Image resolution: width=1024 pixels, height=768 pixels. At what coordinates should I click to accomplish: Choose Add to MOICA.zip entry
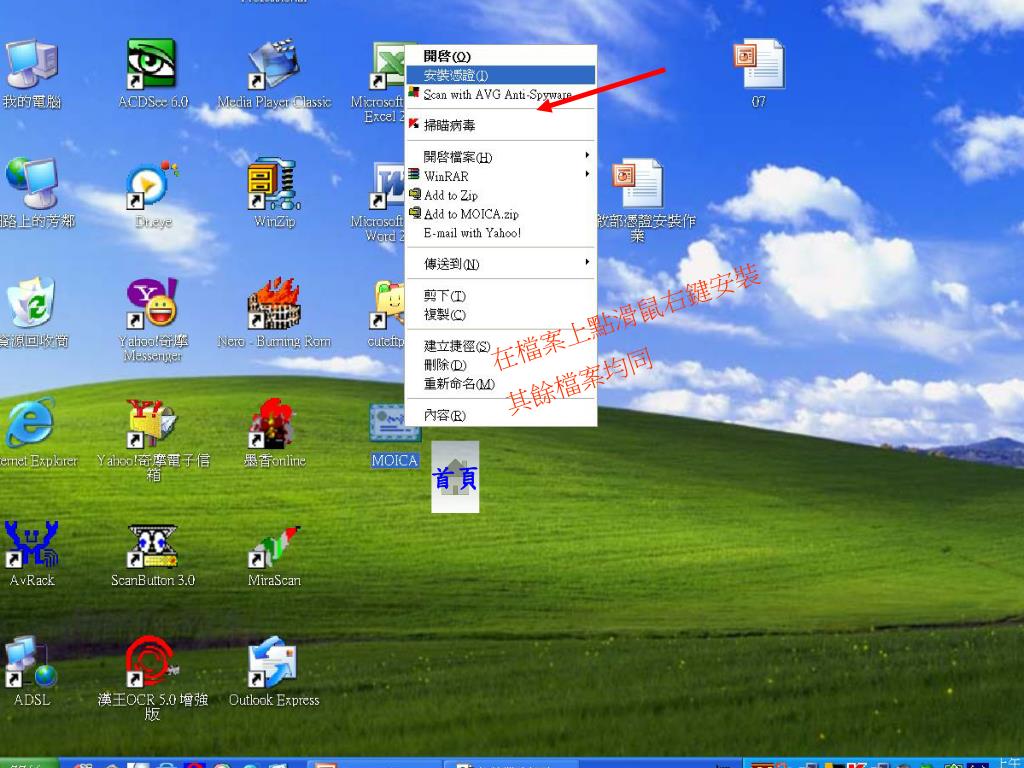[500, 214]
